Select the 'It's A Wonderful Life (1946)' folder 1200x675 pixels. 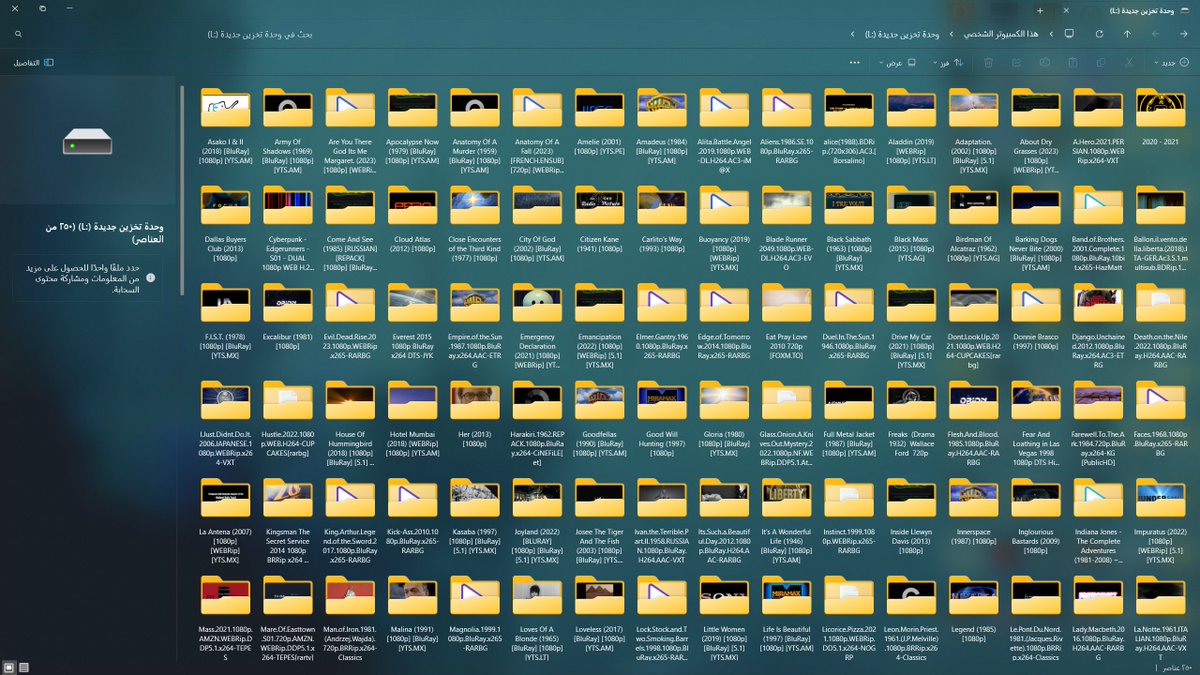785,522
